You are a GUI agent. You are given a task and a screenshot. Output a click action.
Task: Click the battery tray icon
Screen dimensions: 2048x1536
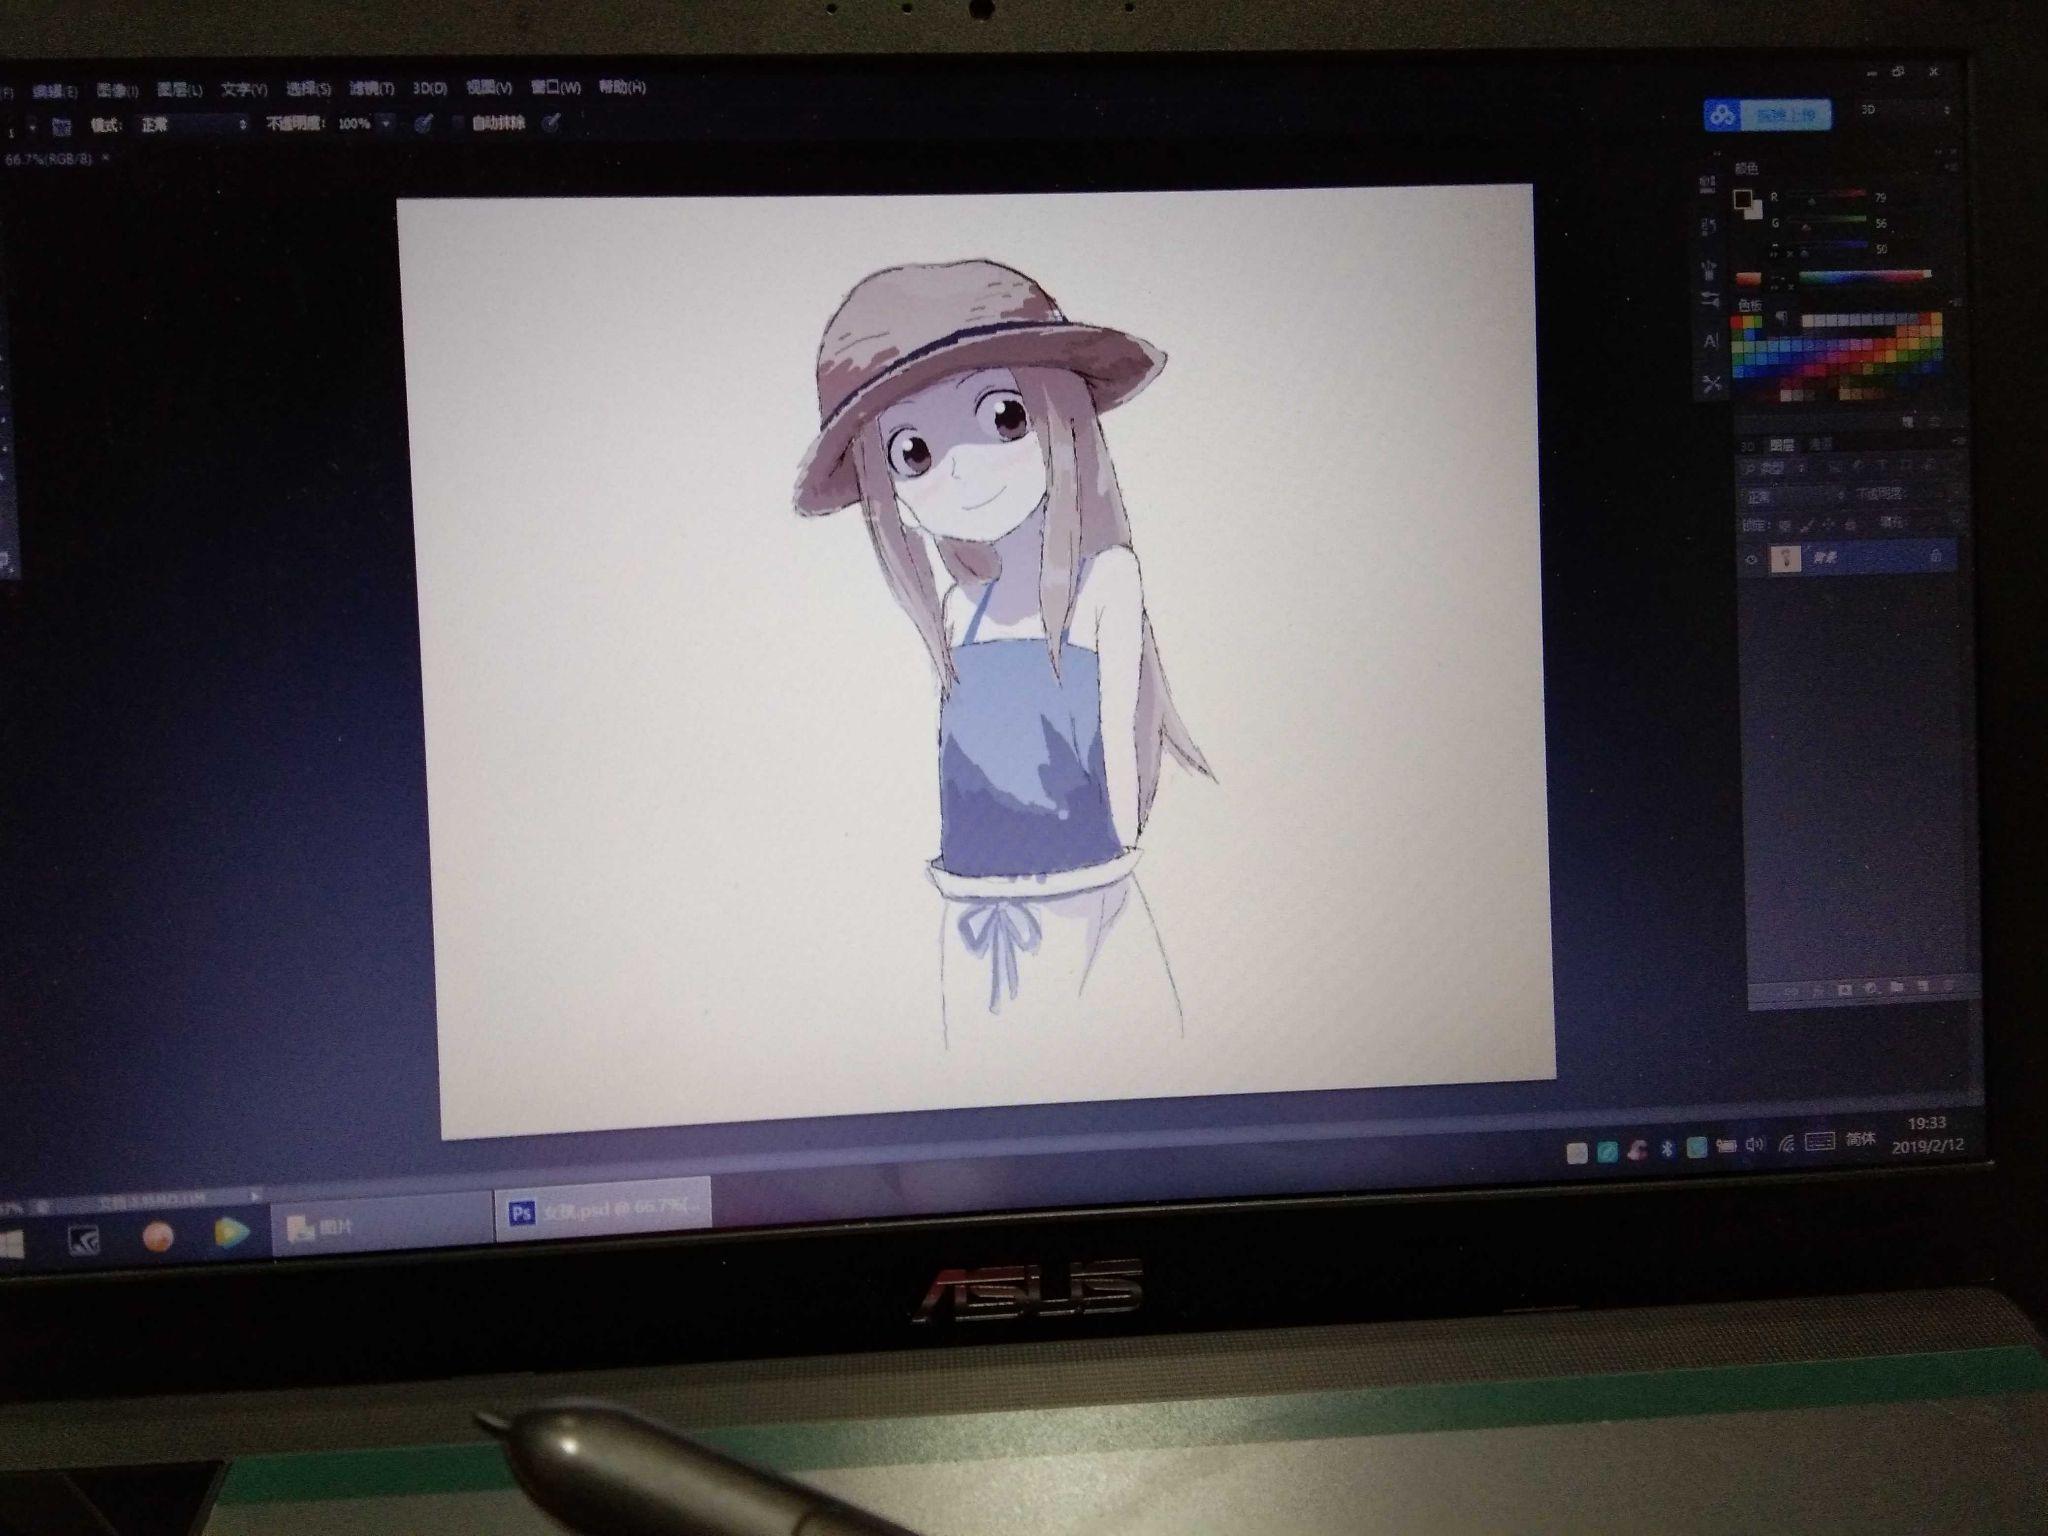click(x=1725, y=1146)
